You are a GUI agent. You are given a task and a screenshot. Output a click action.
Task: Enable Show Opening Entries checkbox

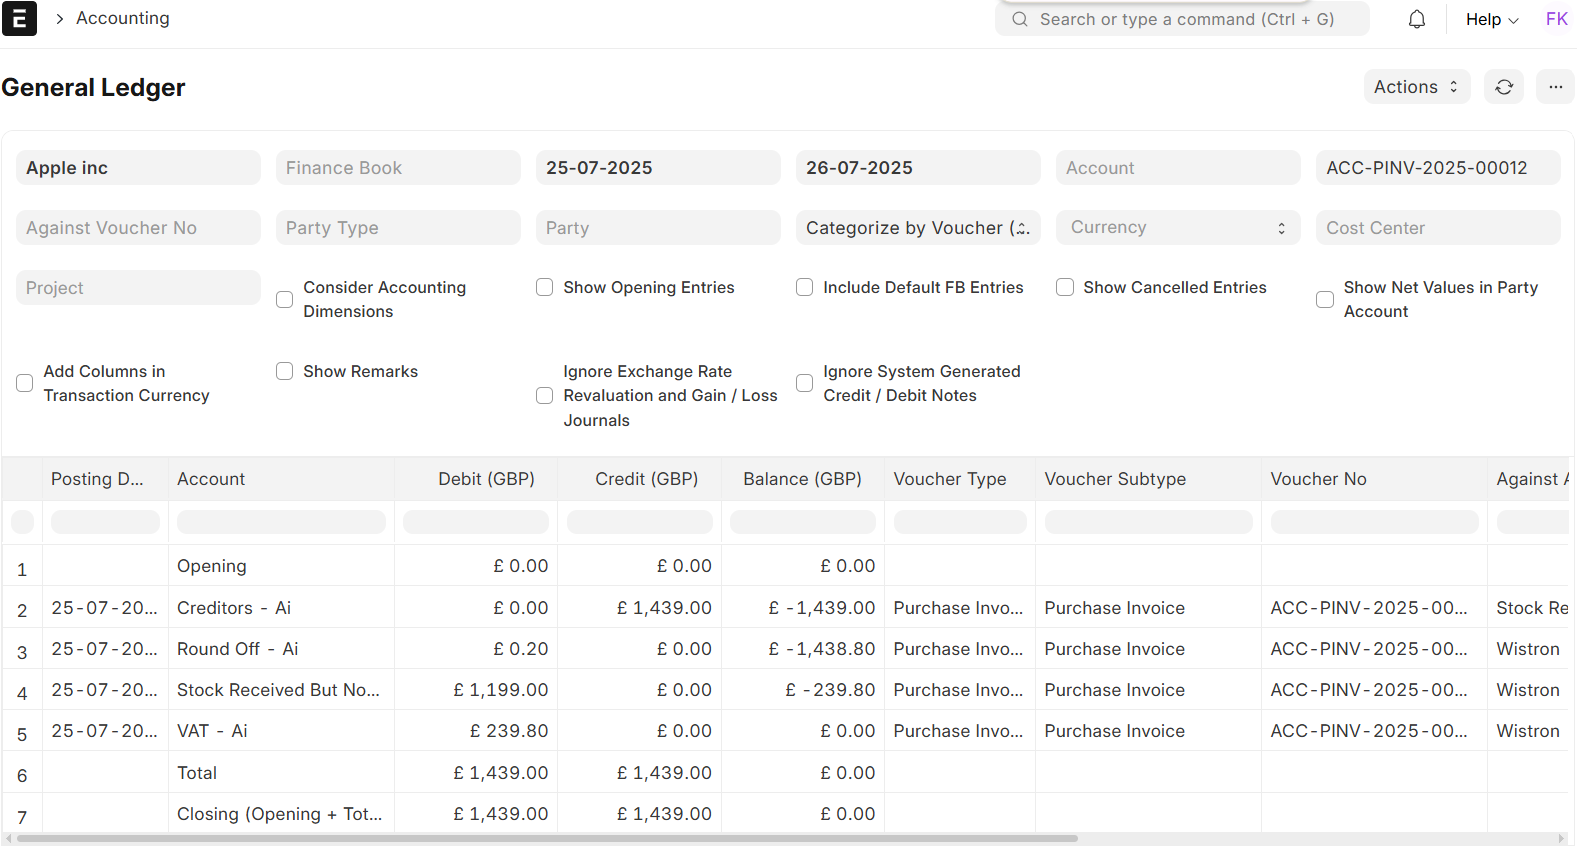[x=545, y=288]
